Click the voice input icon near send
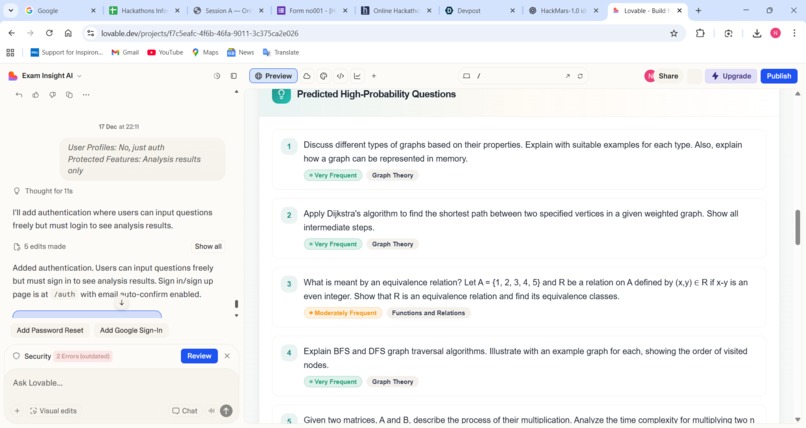This screenshot has height=428, width=806. [x=211, y=411]
